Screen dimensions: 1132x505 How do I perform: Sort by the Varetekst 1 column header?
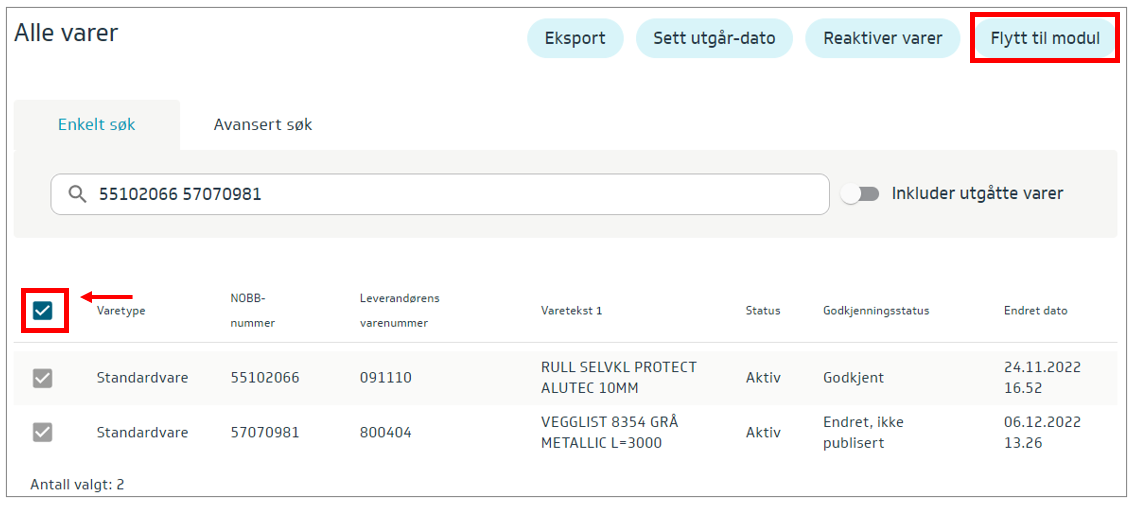571,311
